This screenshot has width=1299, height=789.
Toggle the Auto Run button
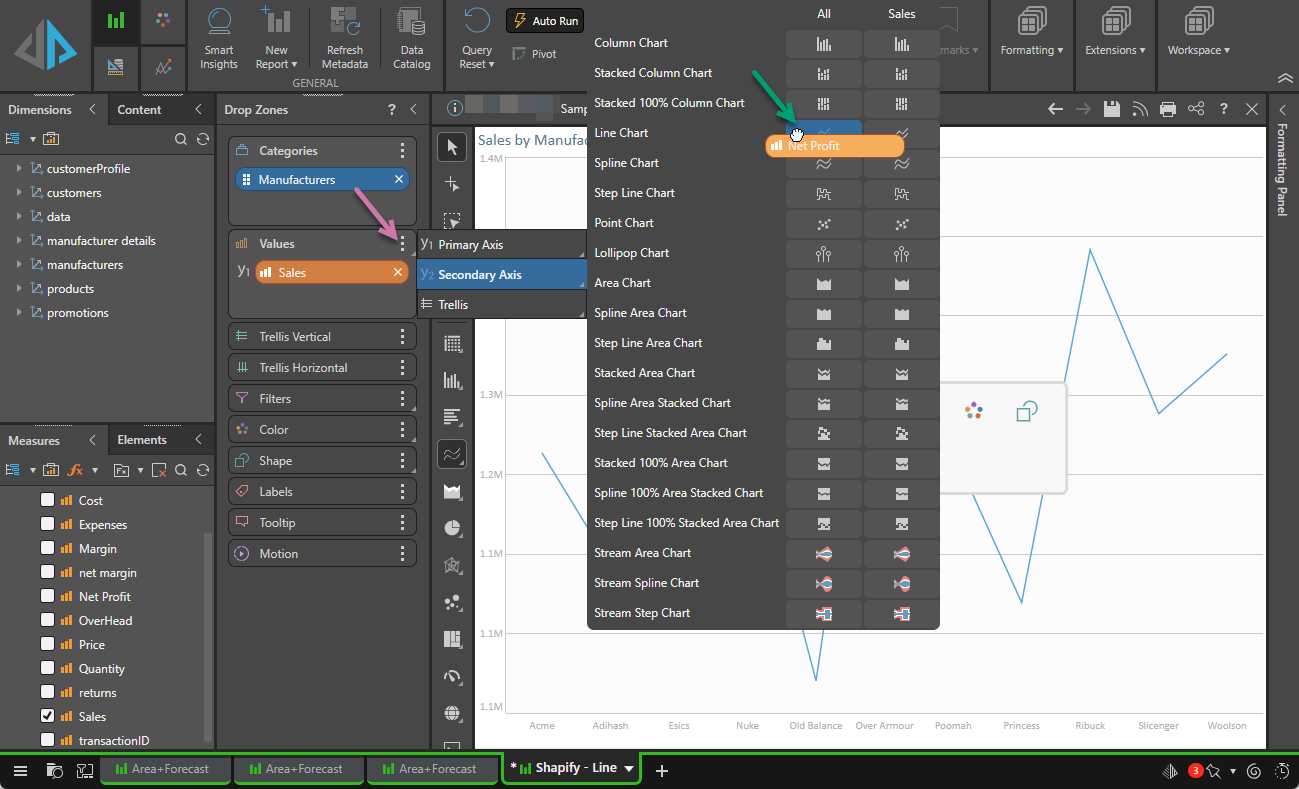tap(545, 21)
